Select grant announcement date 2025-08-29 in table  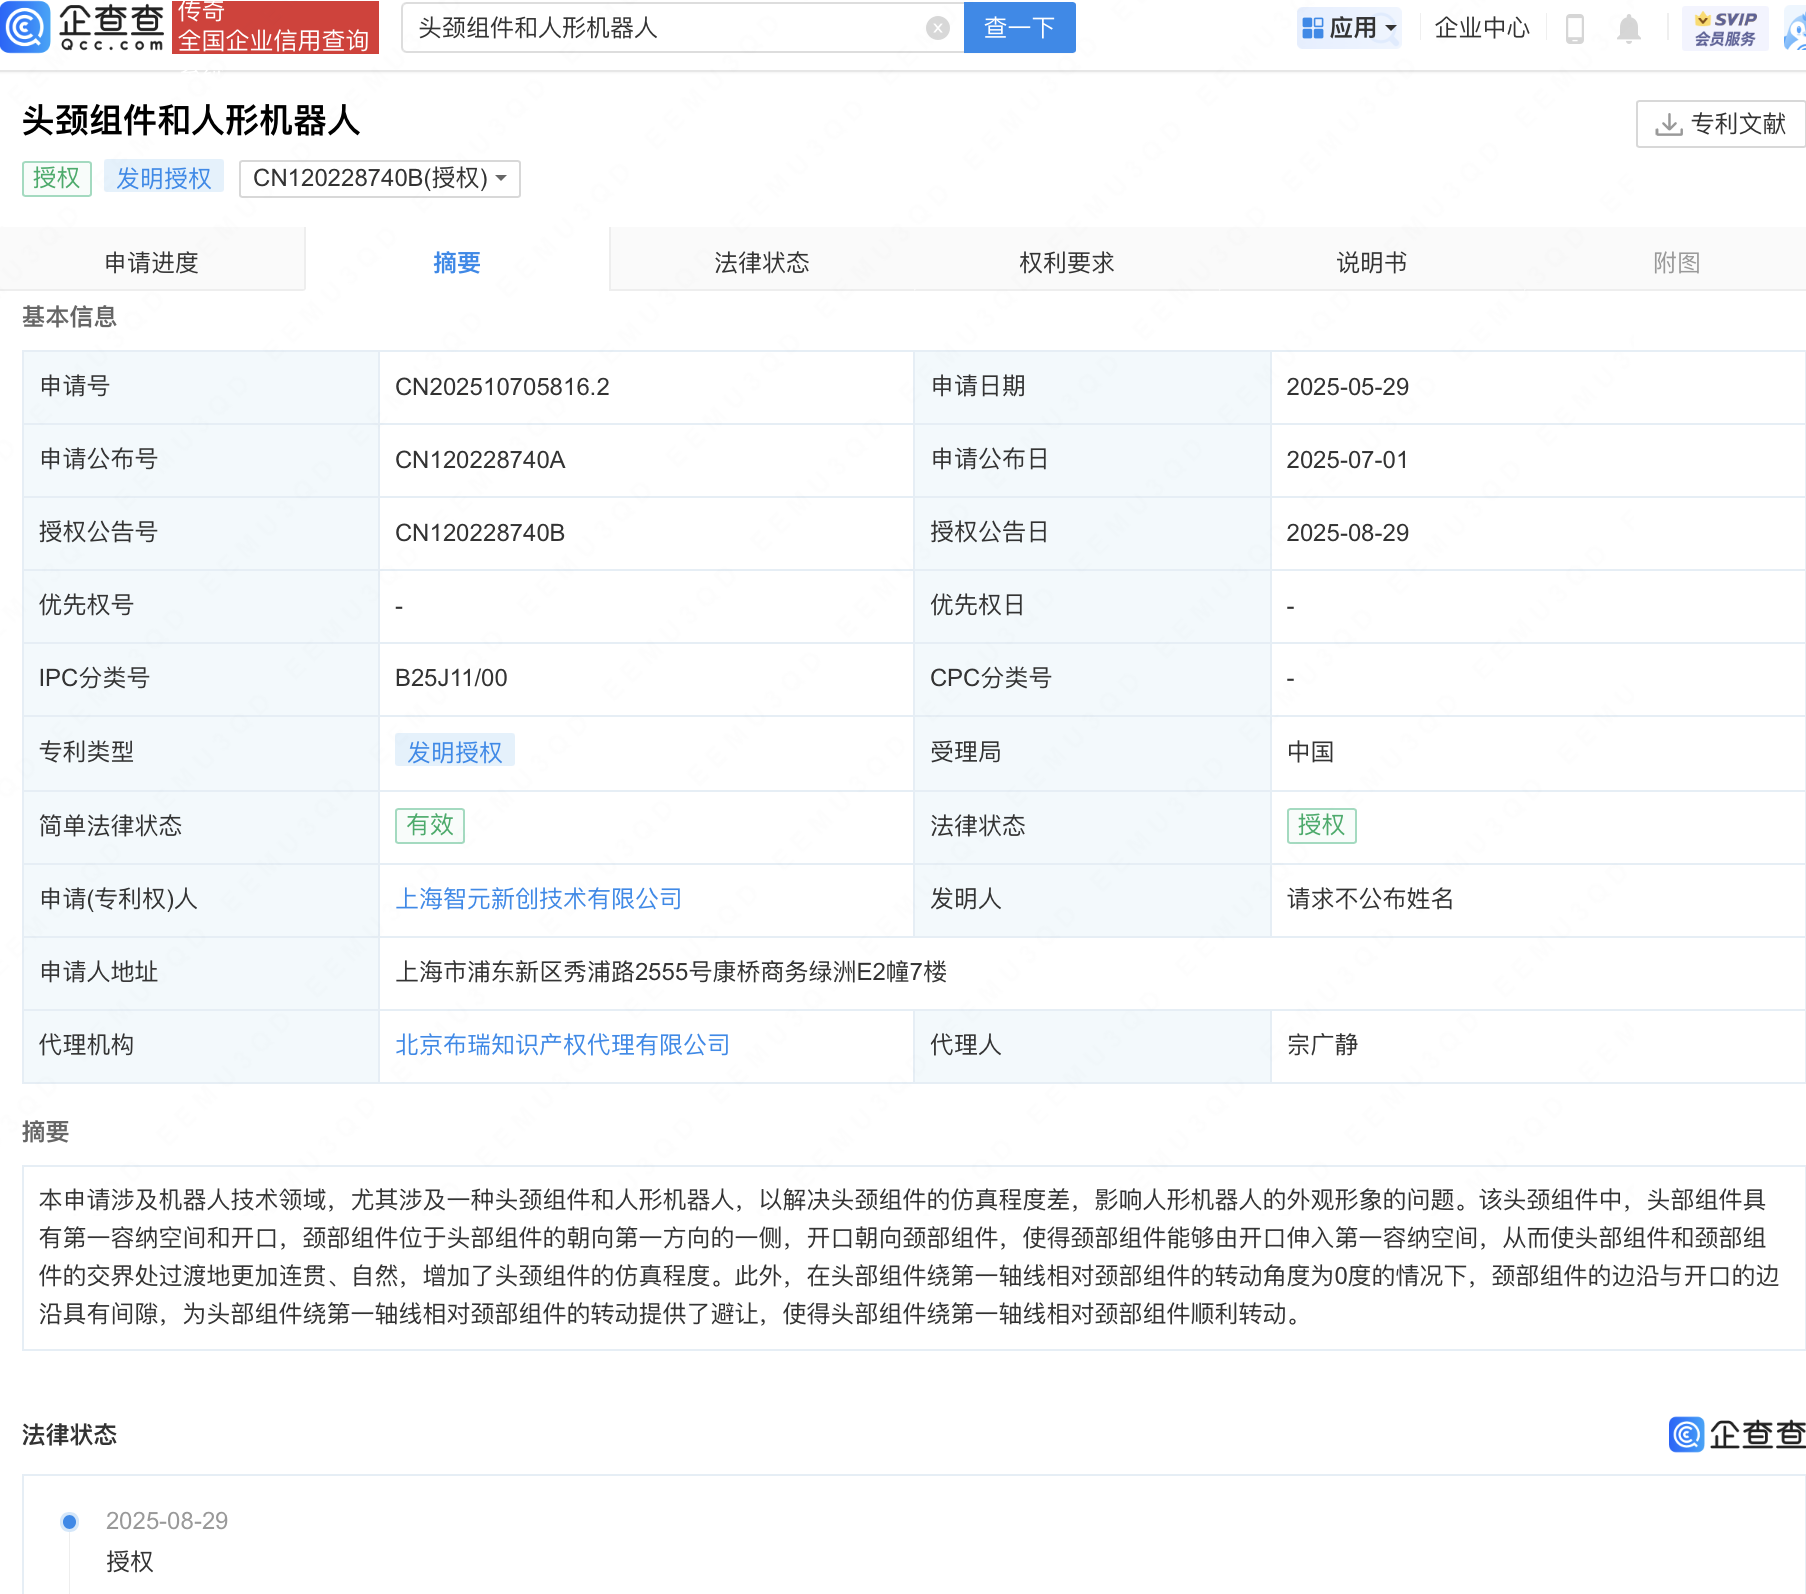coord(1347,533)
